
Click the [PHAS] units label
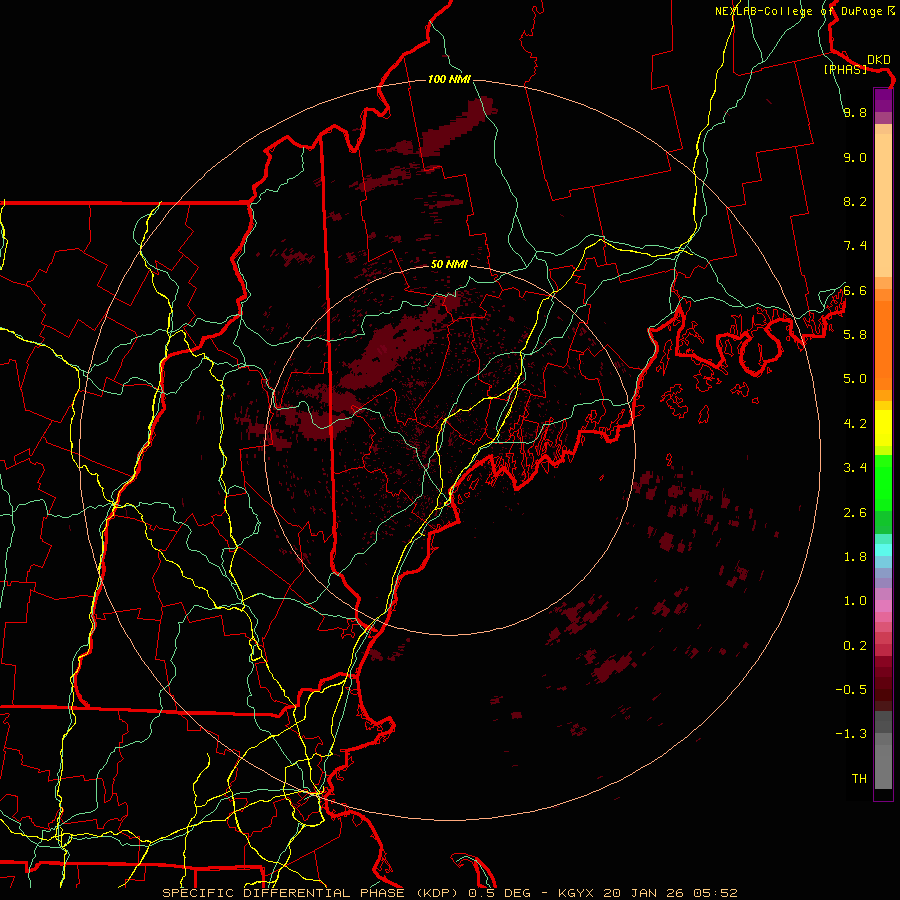coord(845,69)
